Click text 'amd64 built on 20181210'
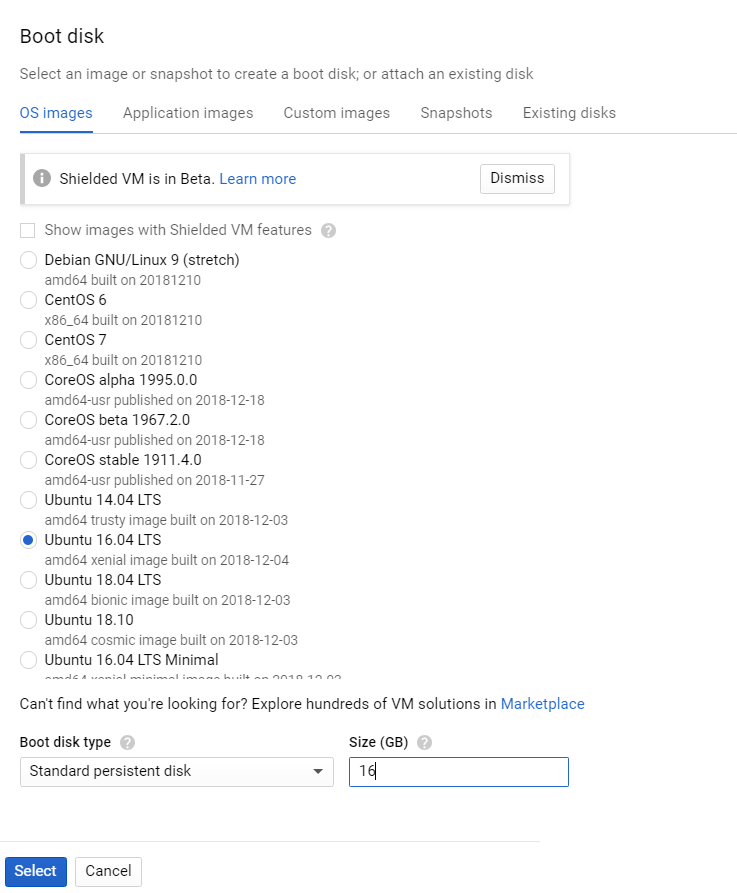Viewport: 737px width, 893px height. click(x=122, y=280)
